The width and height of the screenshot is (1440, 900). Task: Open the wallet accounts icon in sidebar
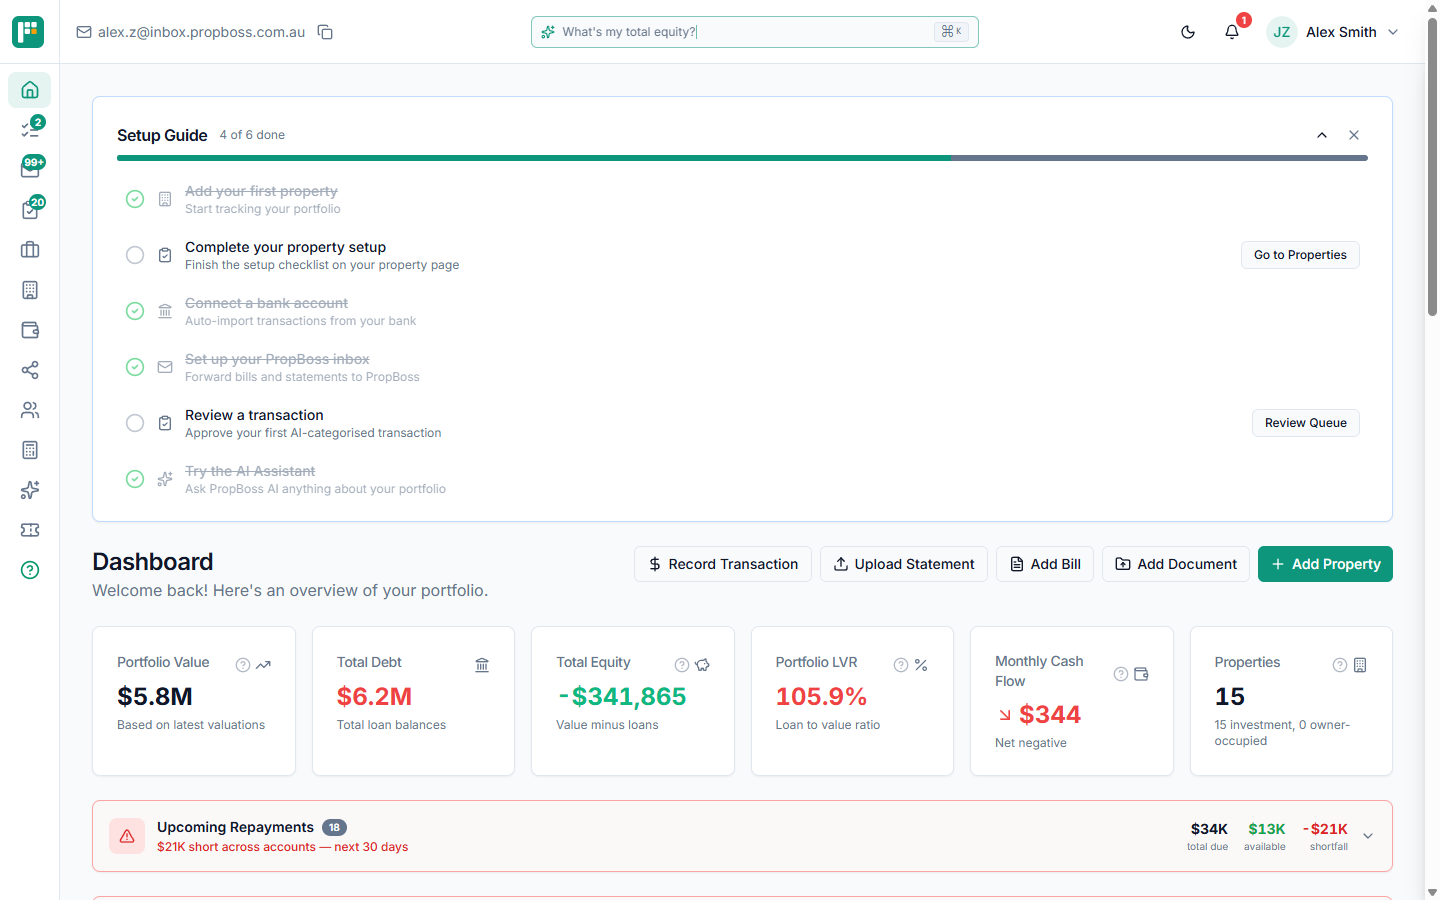point(29,330)
